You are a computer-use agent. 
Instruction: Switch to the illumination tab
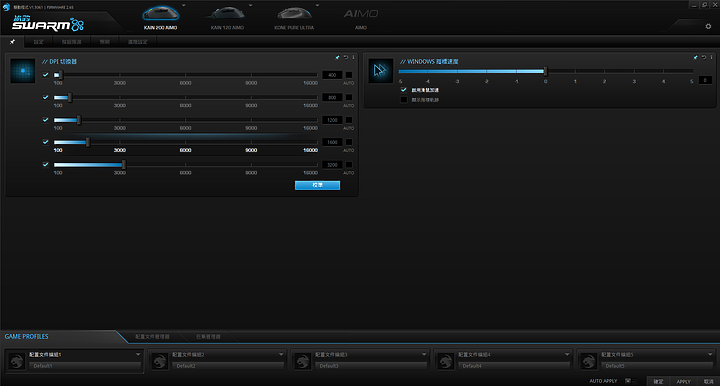[x=105, y=42]
